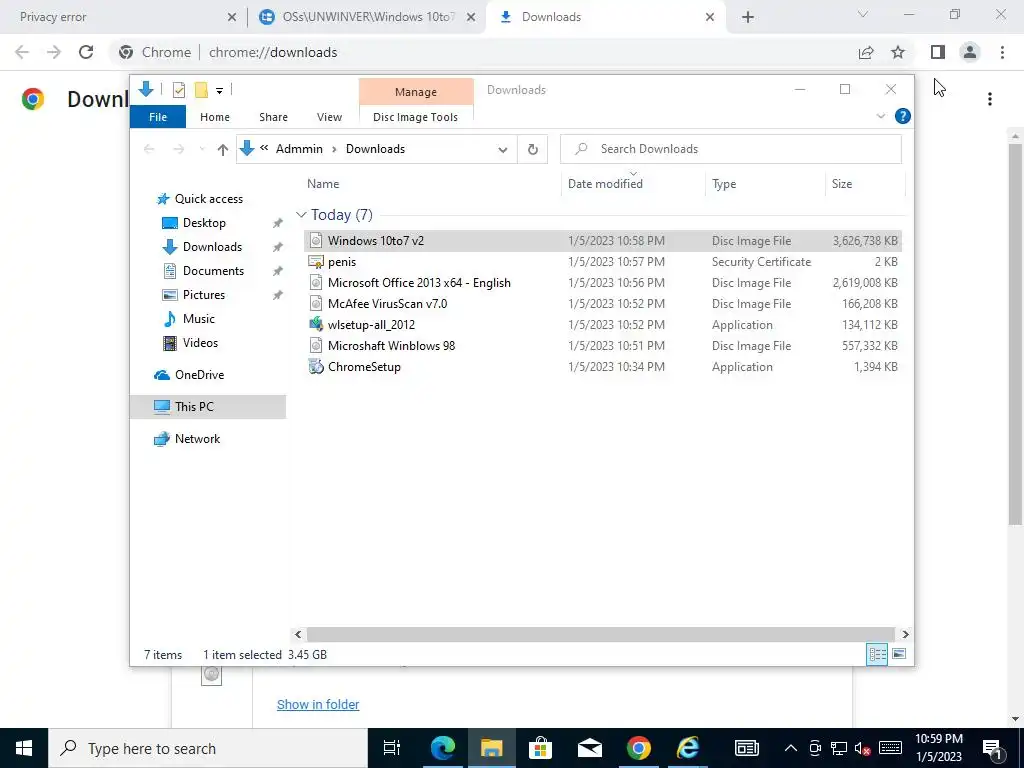
Task: Select Network in the navigation pane
Action: point(197,439)
